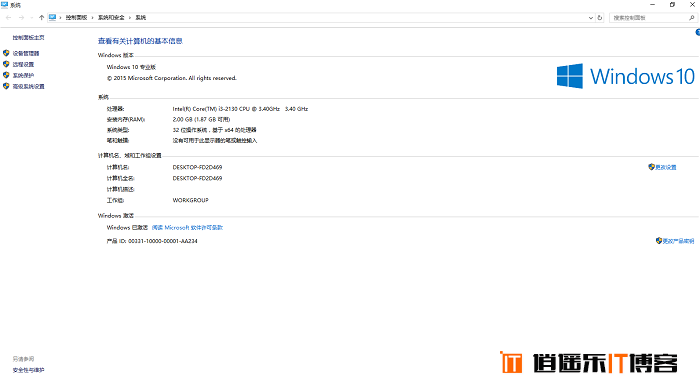The width and height of the screenshot is (700, 382).
Task: Click 更改产品密钥 link
Action: [678, 241]
